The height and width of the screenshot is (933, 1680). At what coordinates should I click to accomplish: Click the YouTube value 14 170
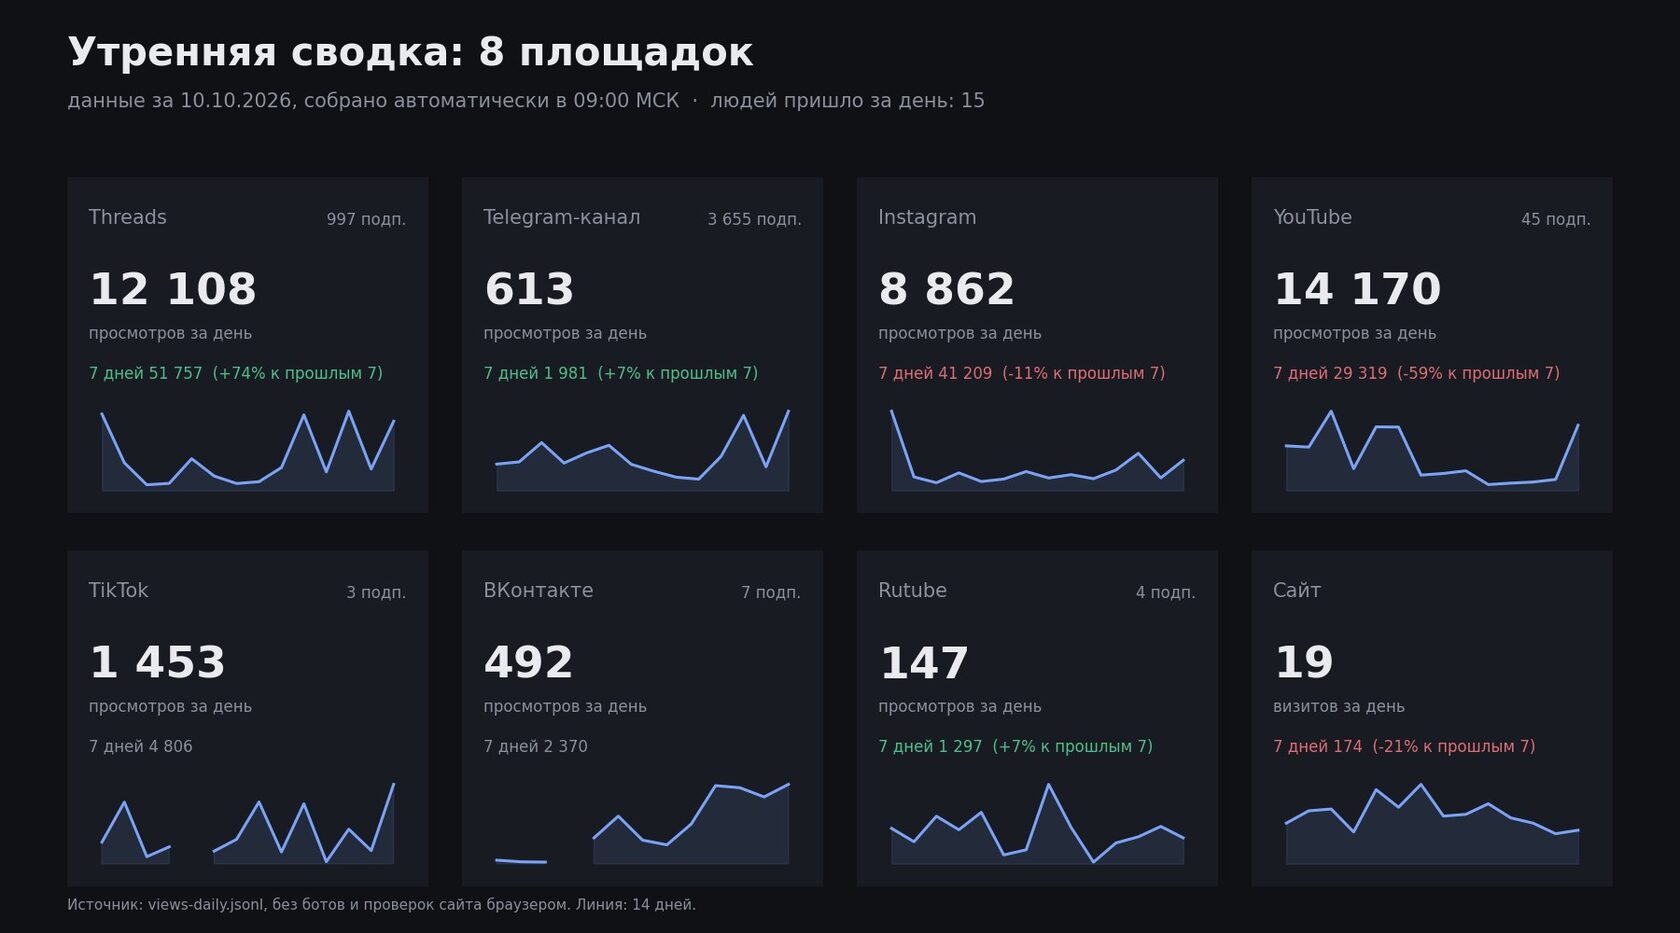(x=1357, y=289)
